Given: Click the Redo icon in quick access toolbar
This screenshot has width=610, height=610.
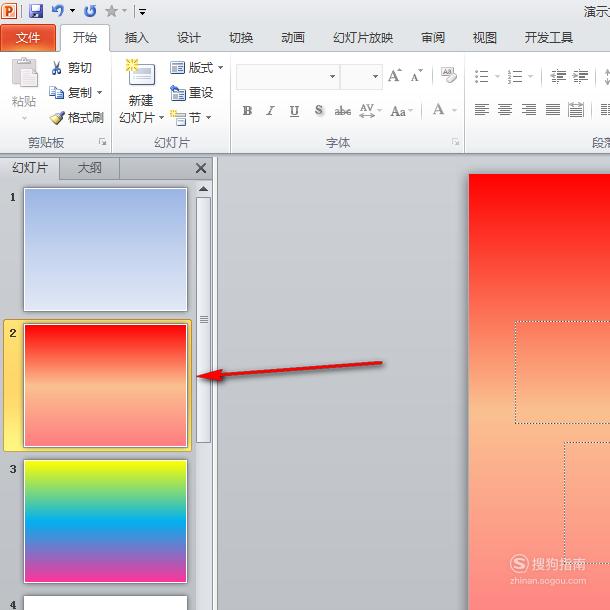Looking at the screenshot, I should (x=90, y=11).
